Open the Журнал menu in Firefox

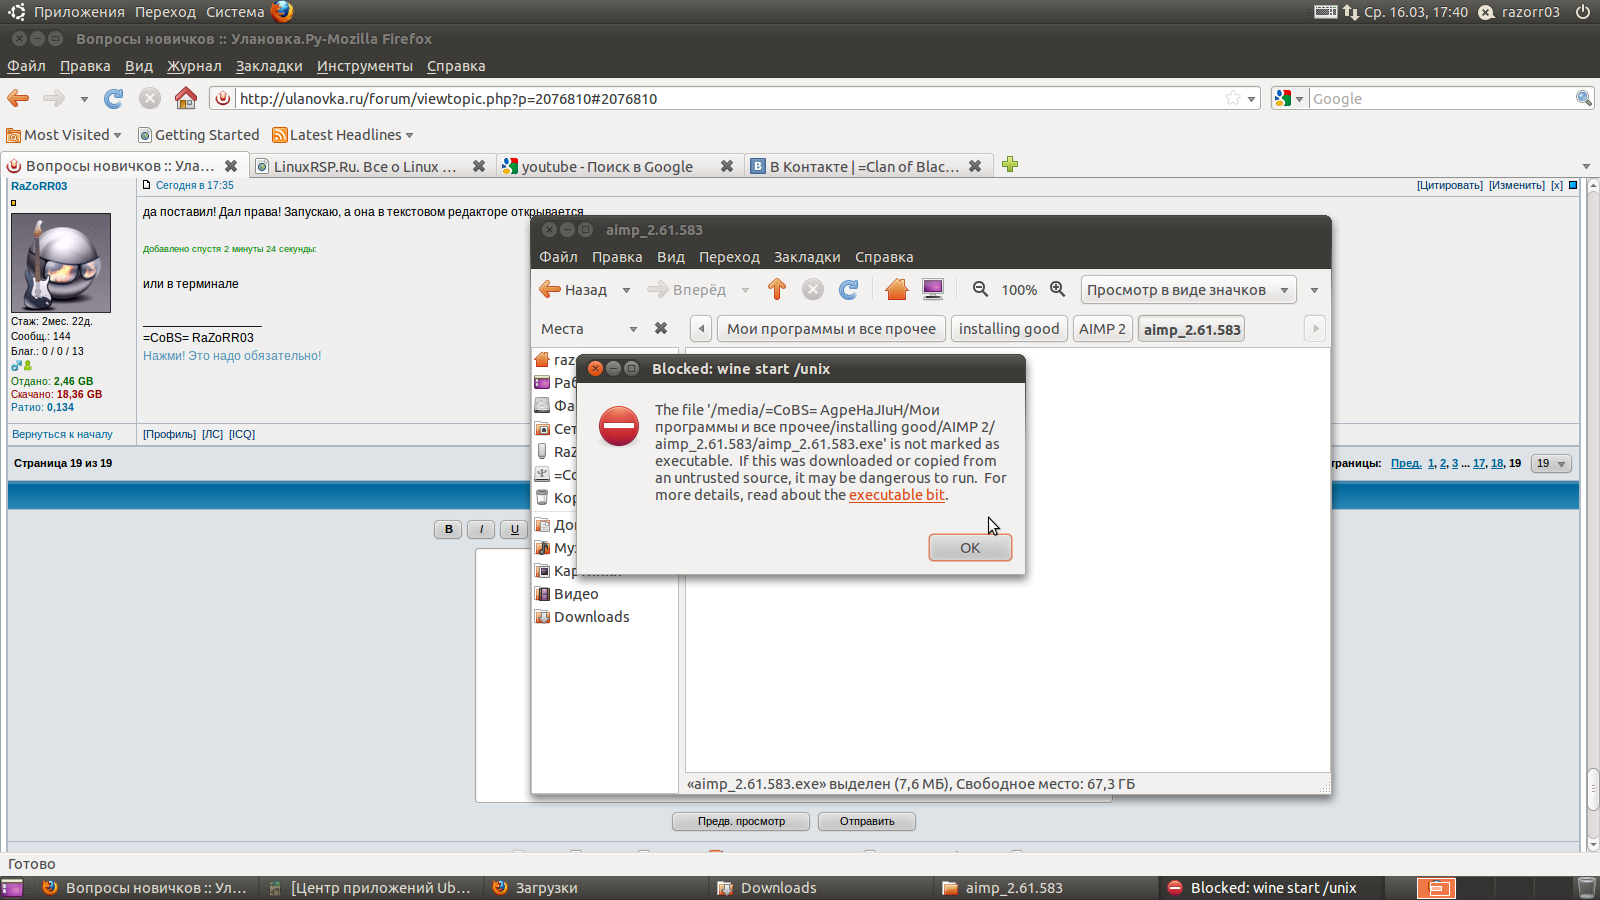(x=194, y=66)
